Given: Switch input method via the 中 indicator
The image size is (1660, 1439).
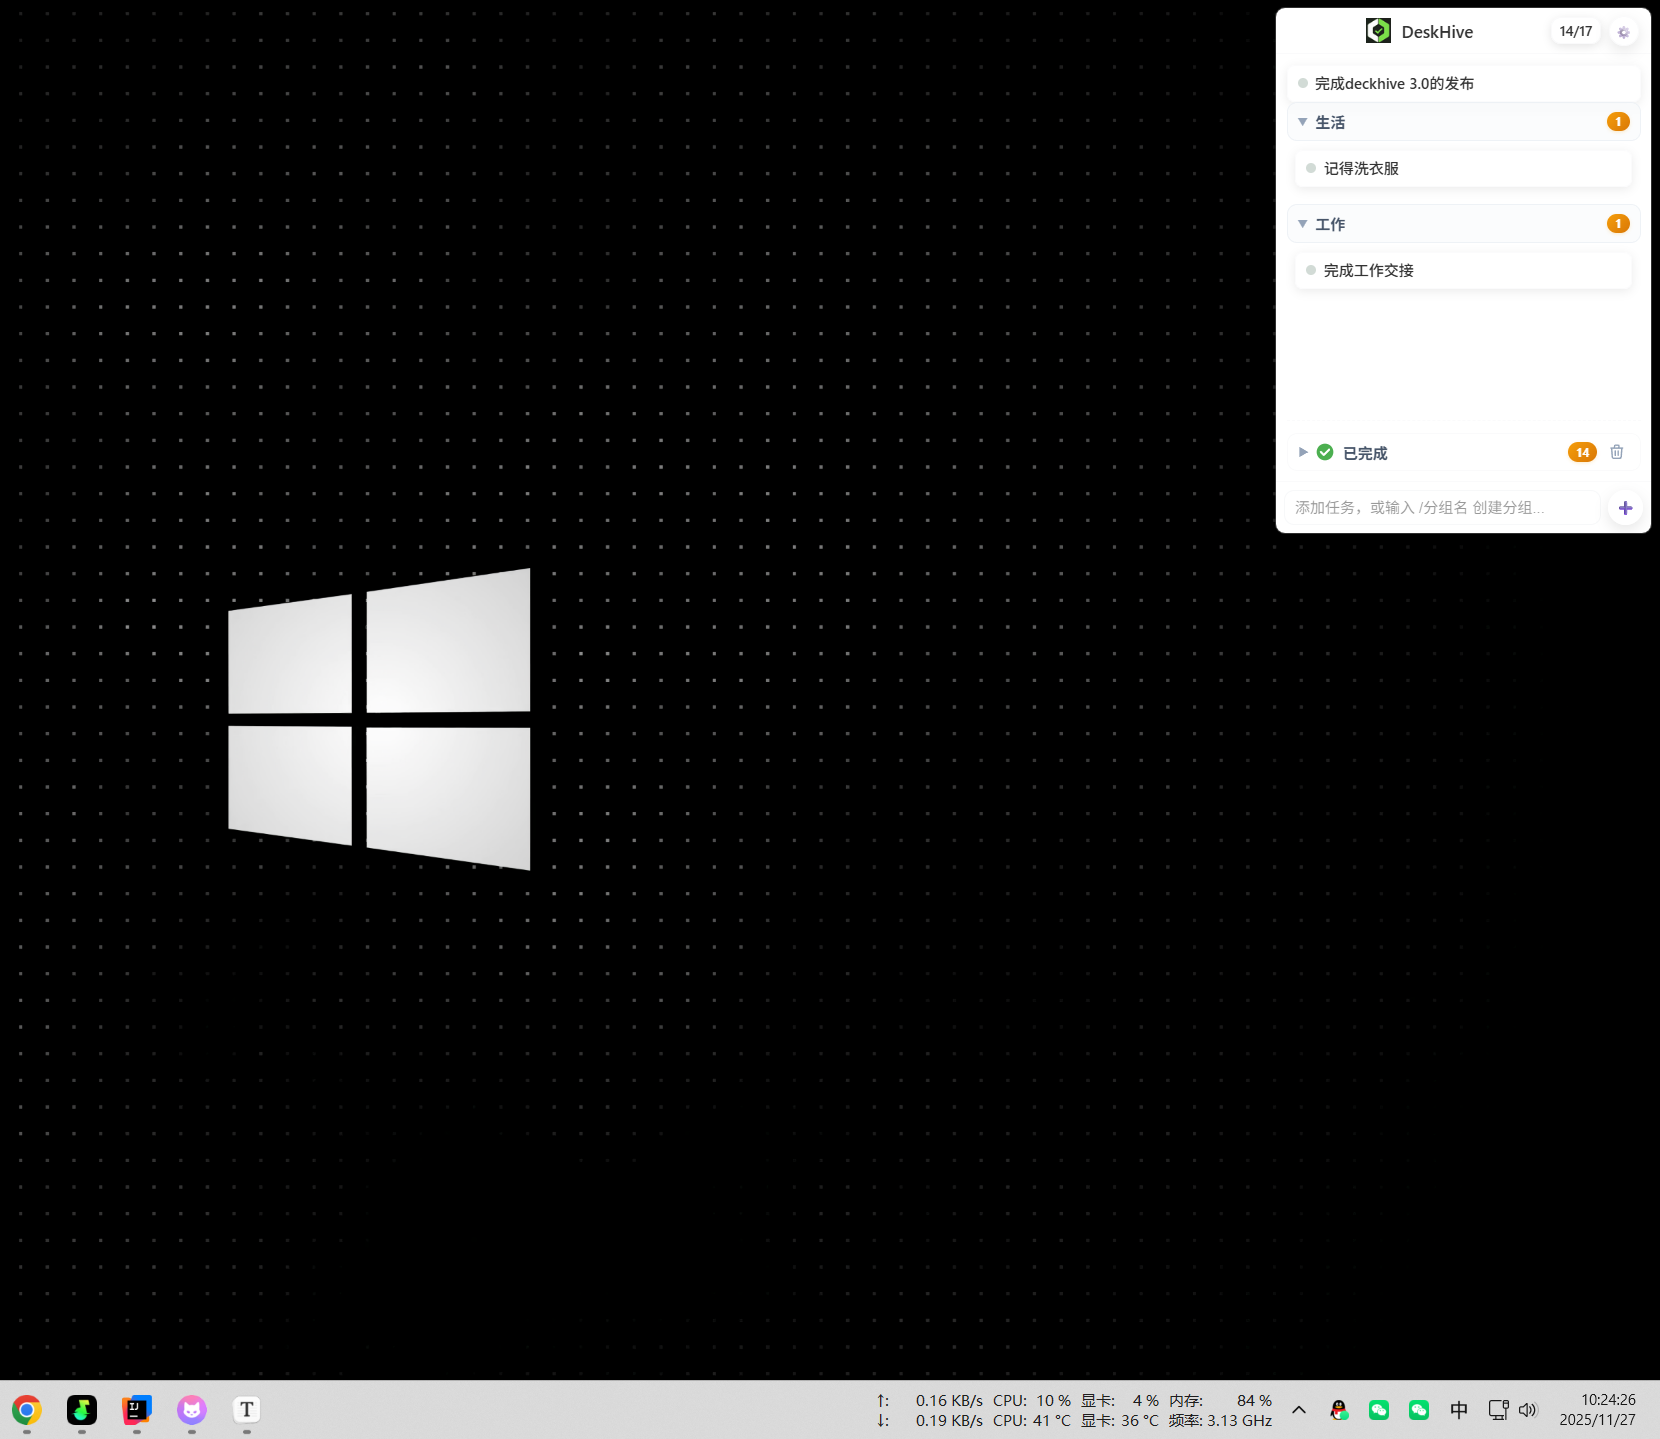Looking at the screenshot, I should pyautogui.click(x=1458, y=1410).
